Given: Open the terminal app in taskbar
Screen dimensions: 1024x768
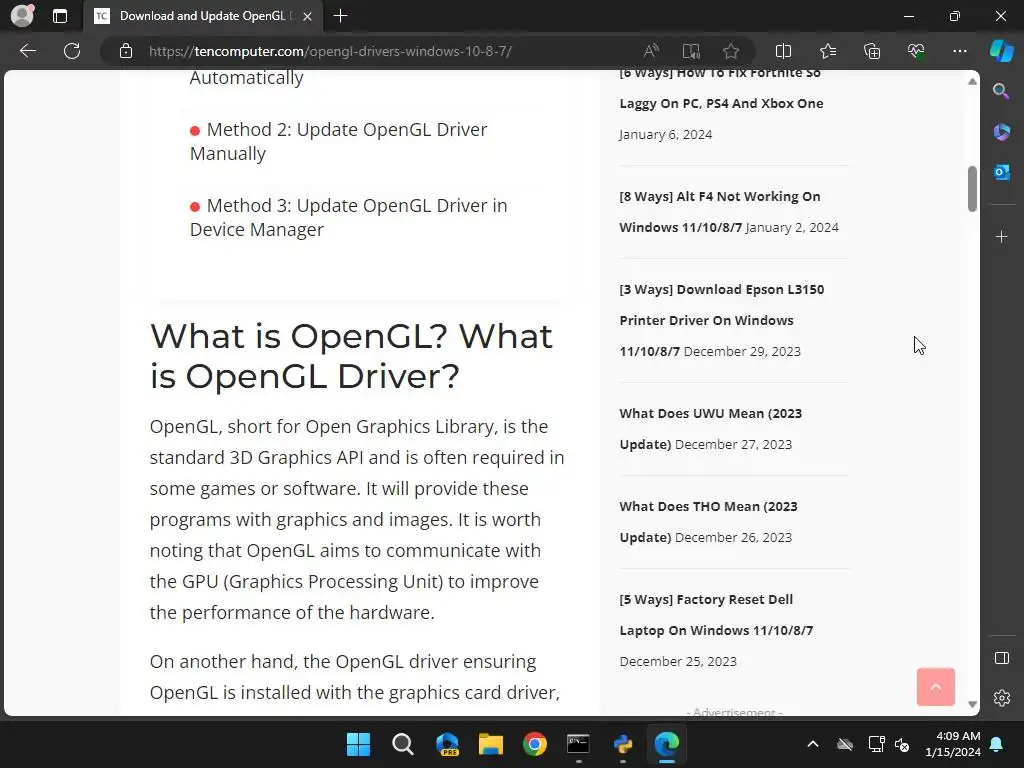Looking at the screenshot, I should (579, 744).
